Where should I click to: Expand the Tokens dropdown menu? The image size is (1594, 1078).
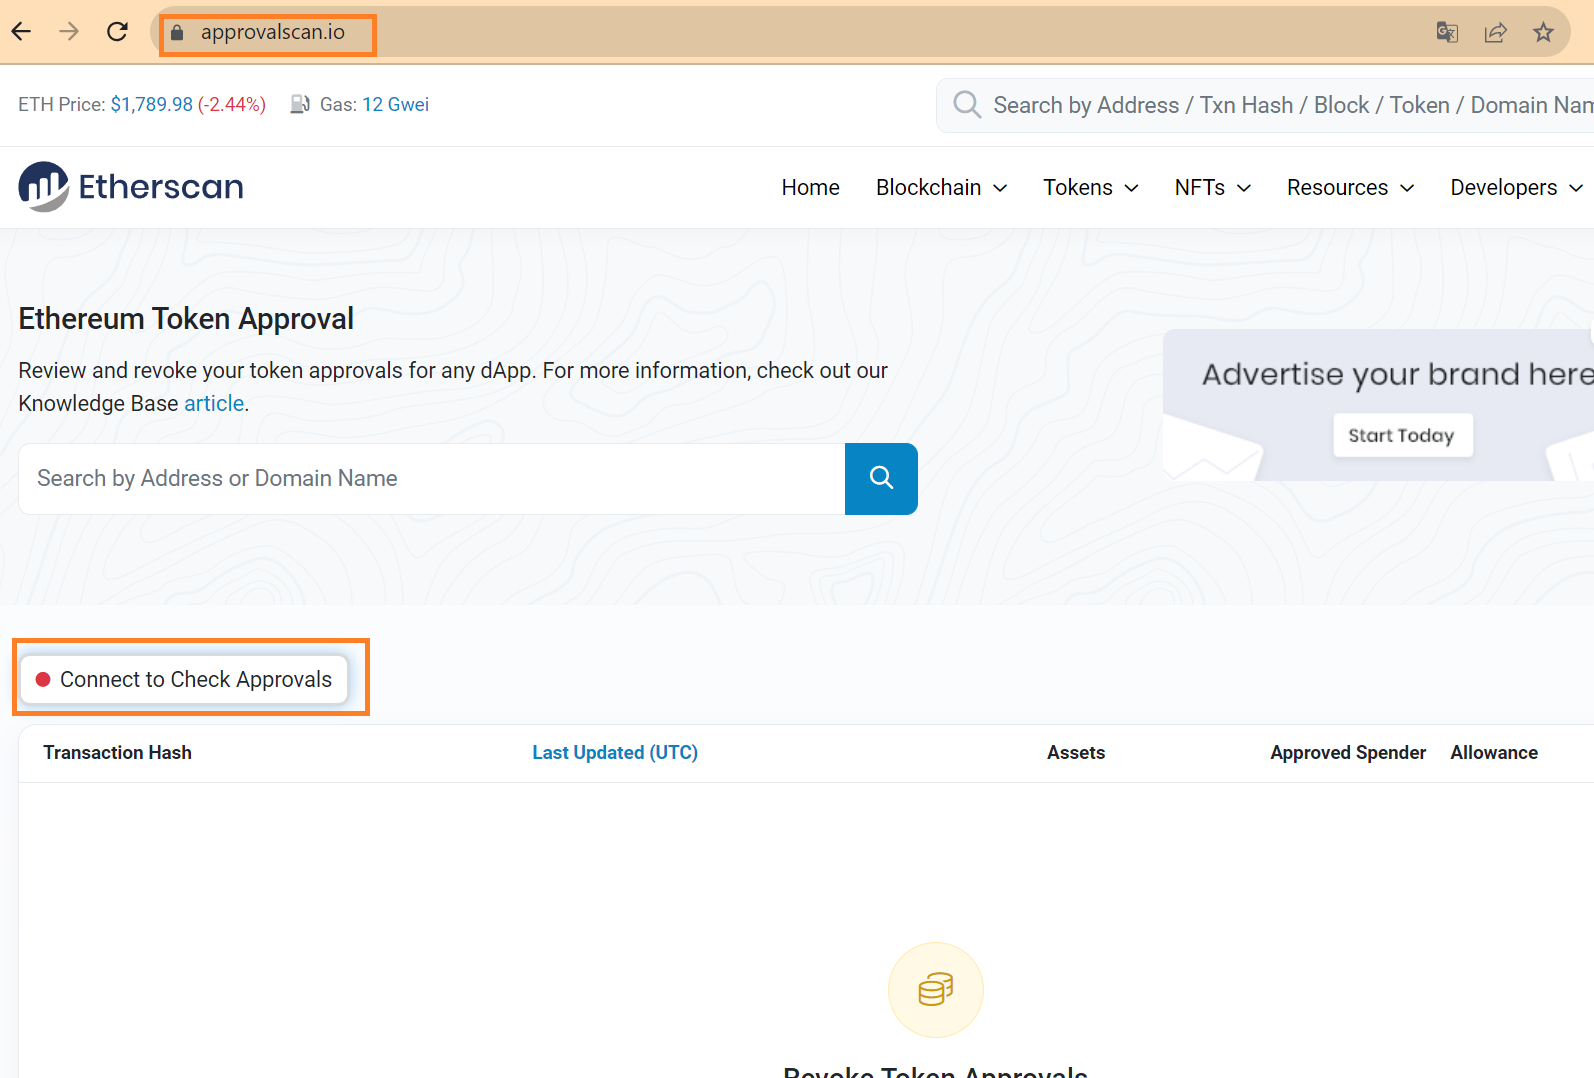pyautogui.click(x=1091, y=188)
